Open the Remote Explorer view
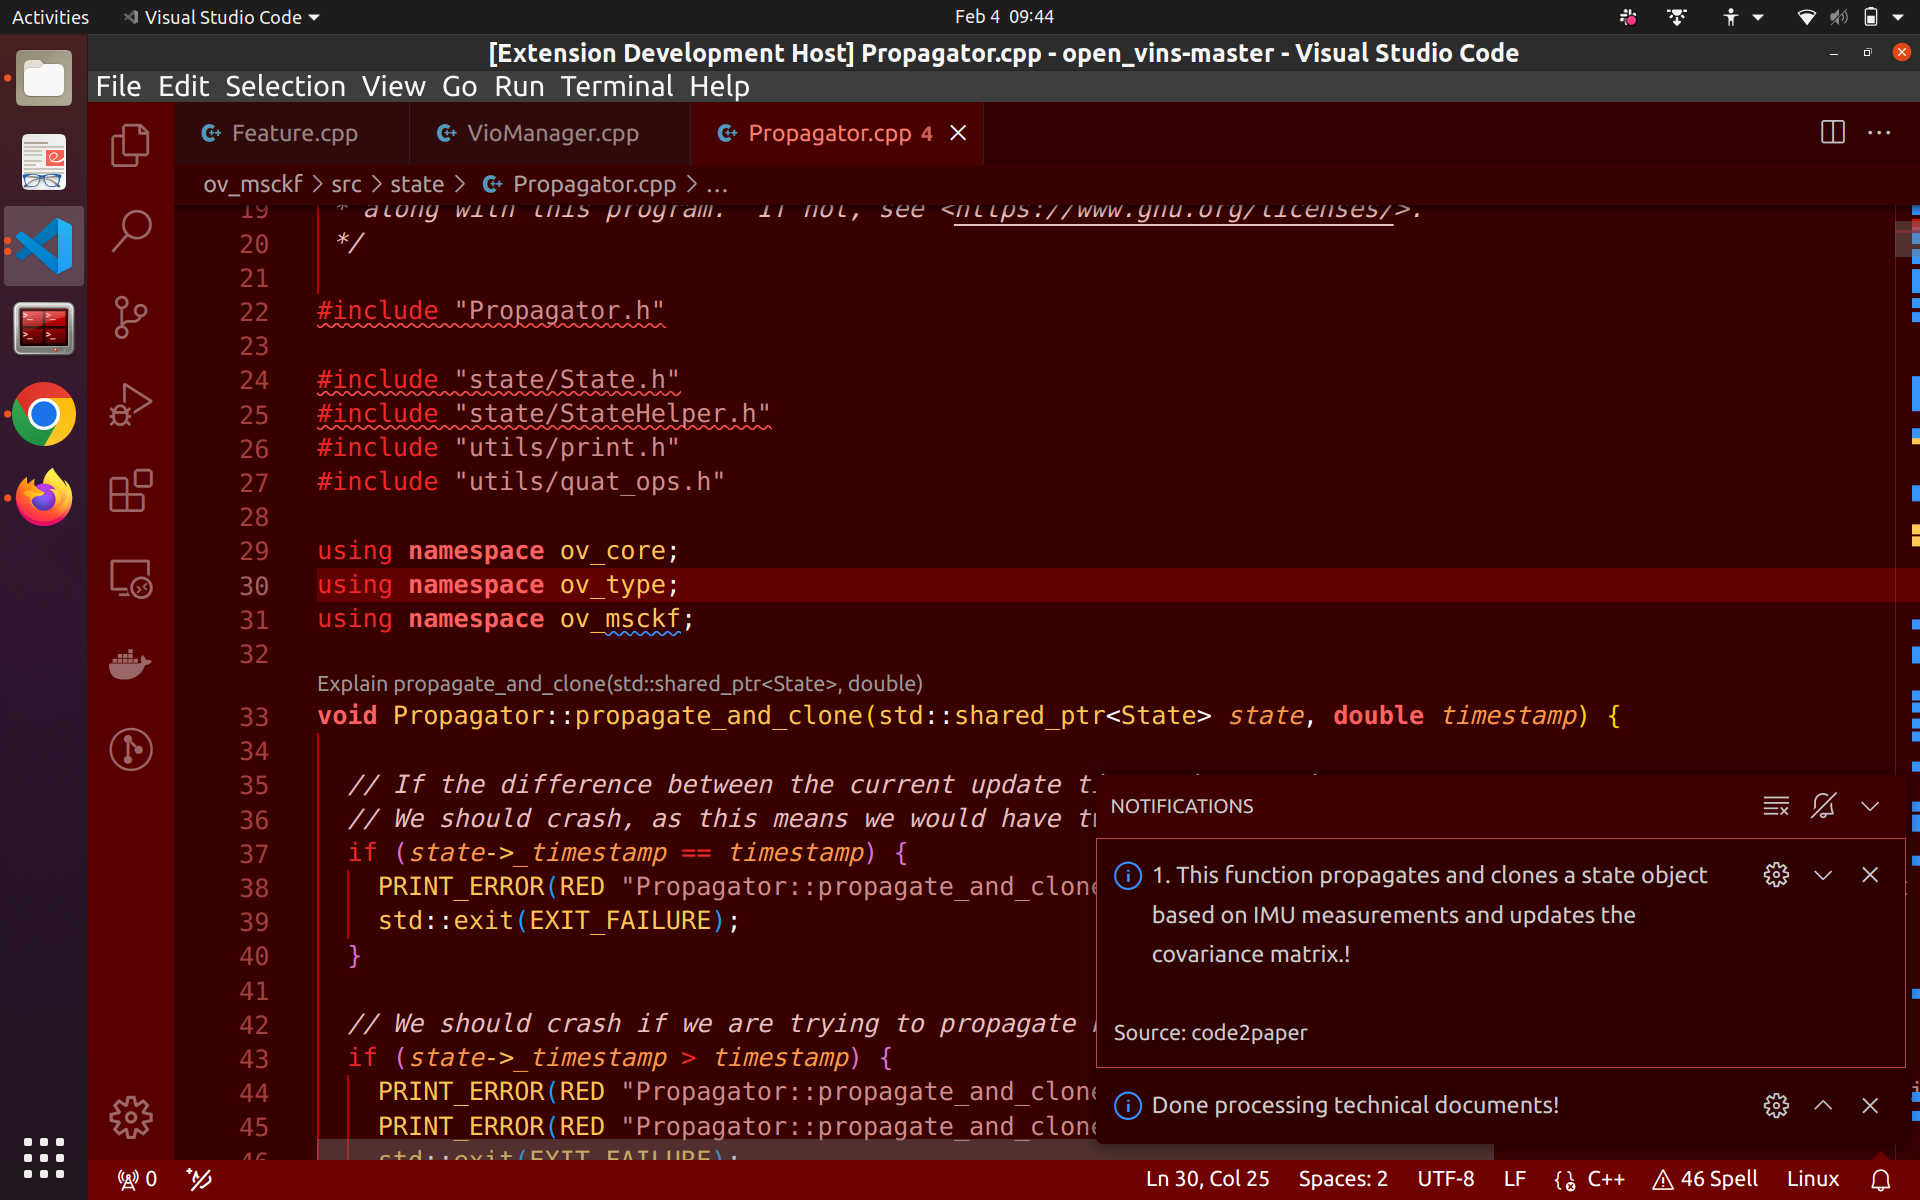 pos(130,578)
